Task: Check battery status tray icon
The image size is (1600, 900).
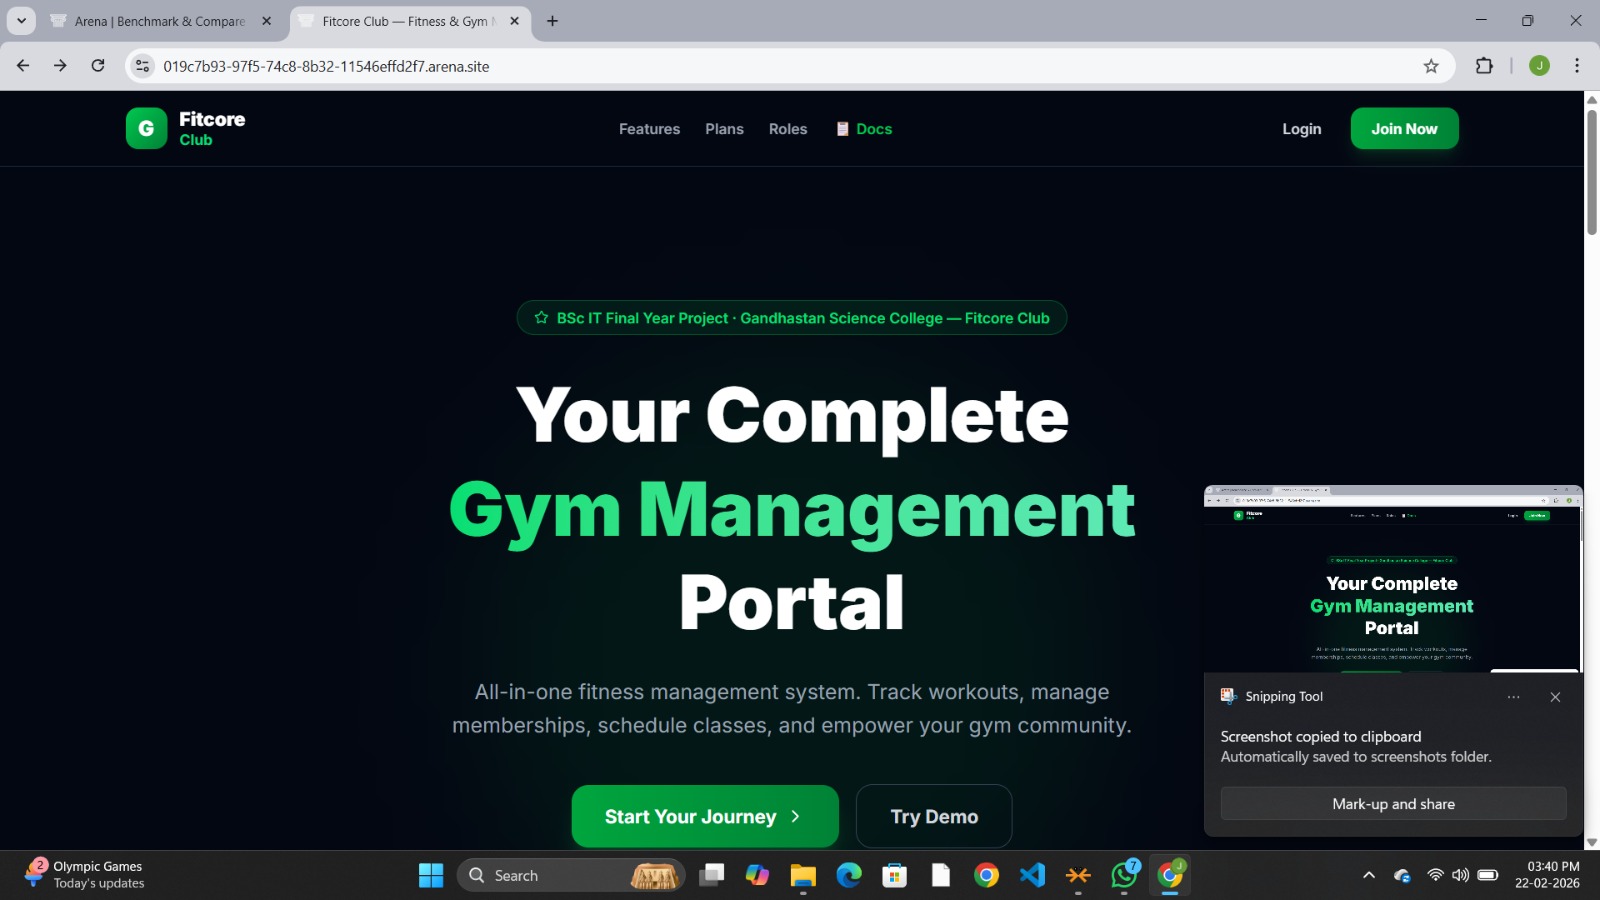Action: pyautogui.click(x=1488, y=875)
